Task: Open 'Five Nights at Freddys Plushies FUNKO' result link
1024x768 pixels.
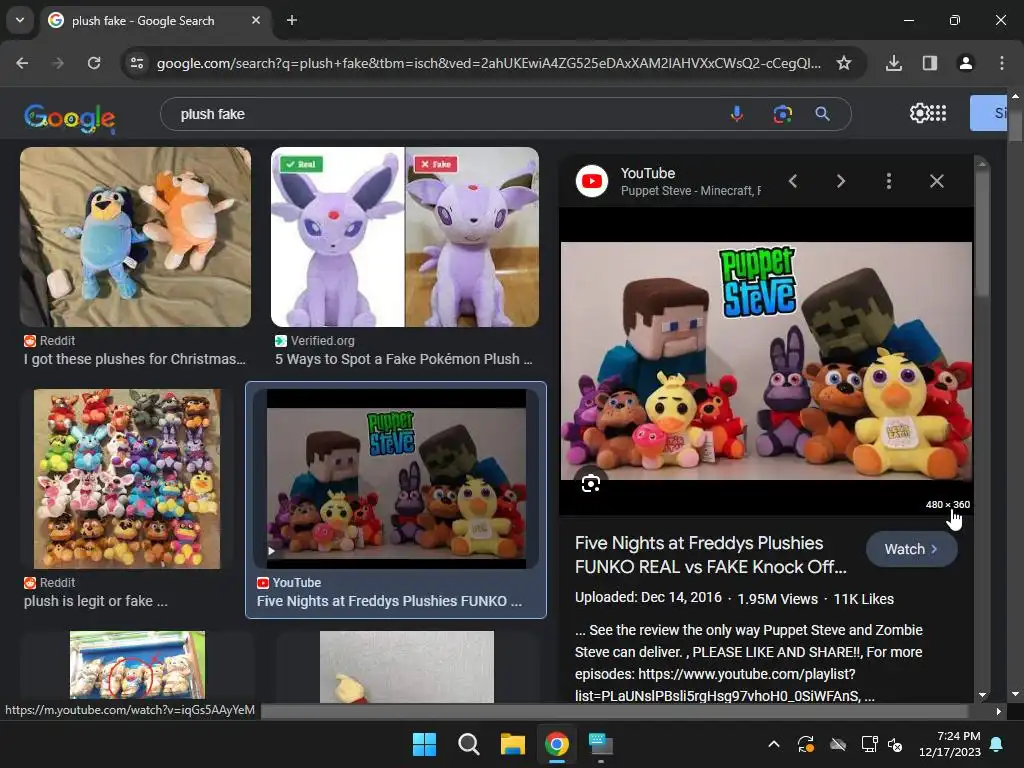Action: coord(389,601)
